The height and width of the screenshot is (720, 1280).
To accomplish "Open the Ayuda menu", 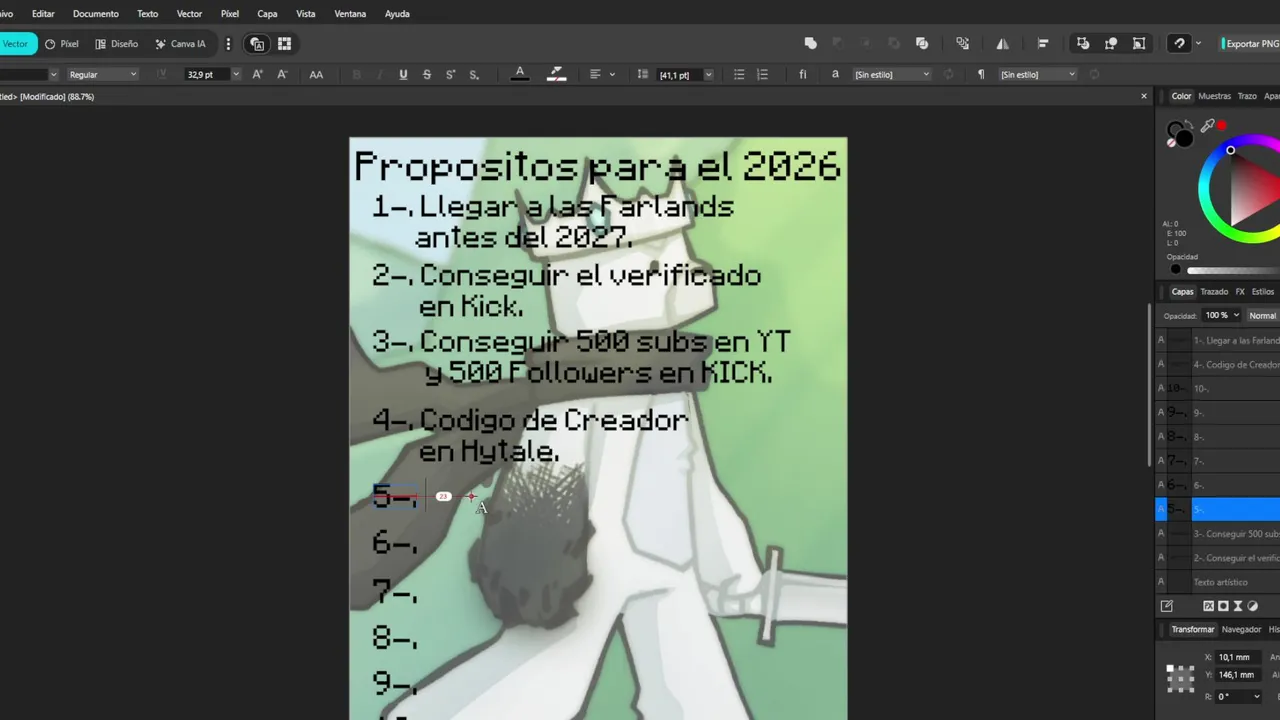I will 397,14.
